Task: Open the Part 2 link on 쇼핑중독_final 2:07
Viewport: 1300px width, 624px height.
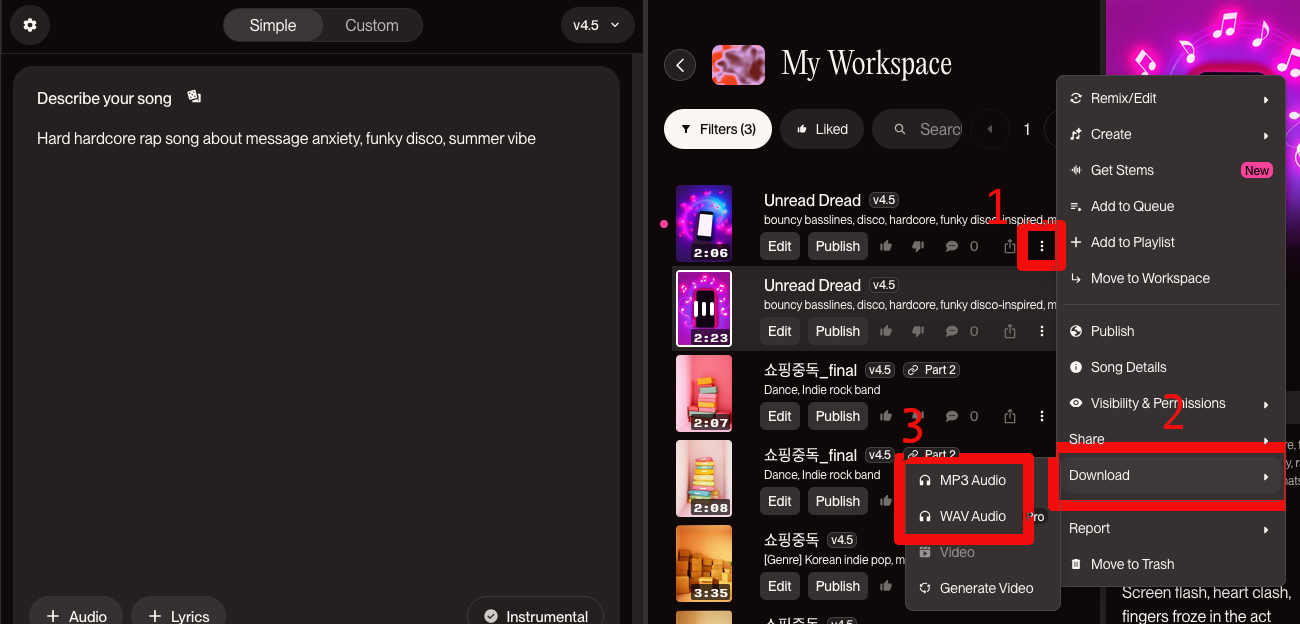Action: pyautogui.click(x=931, y=370)
